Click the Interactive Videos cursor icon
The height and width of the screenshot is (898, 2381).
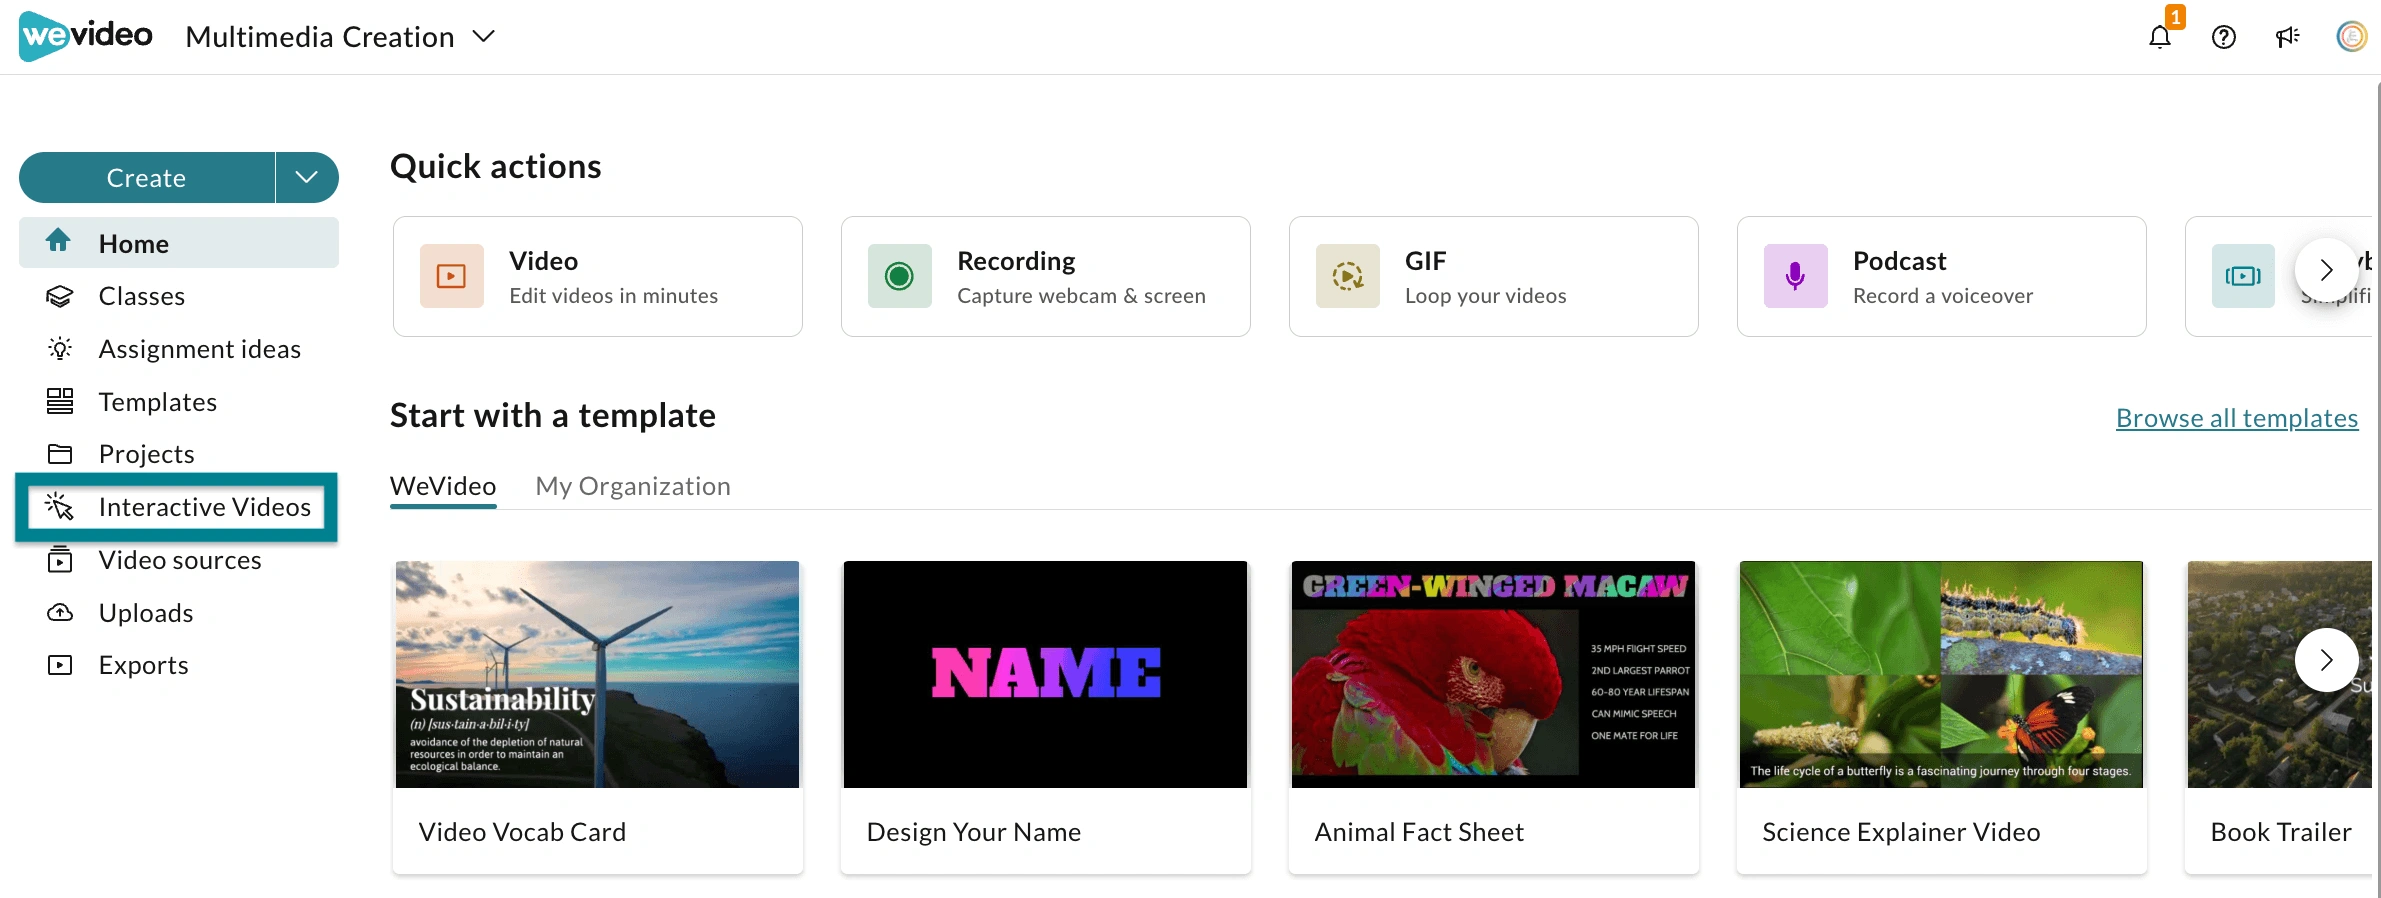pyautogui.click(x=60, y=507)
